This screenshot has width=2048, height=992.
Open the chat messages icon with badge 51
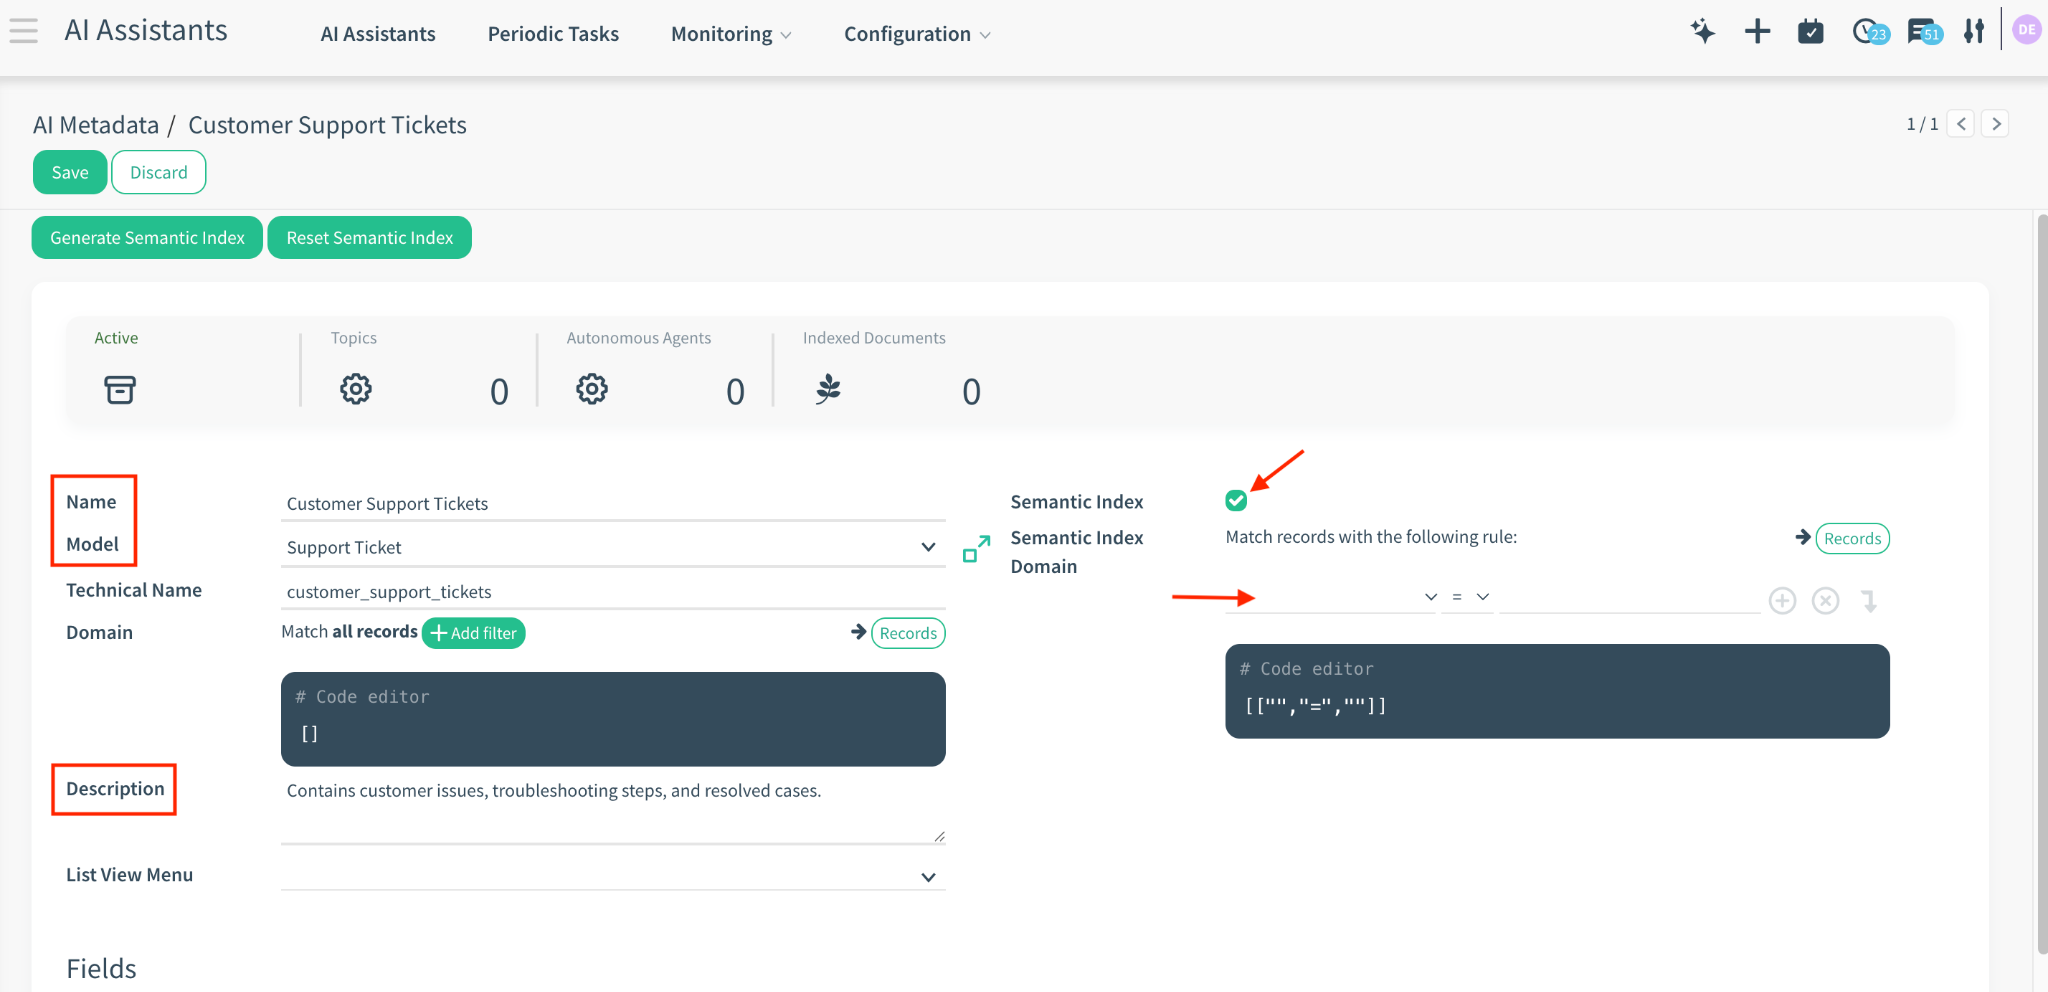(x=1922, y=32)
